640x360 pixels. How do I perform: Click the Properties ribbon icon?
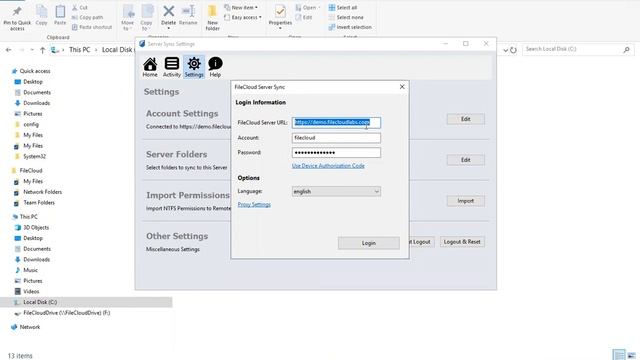tap(280, 17)
